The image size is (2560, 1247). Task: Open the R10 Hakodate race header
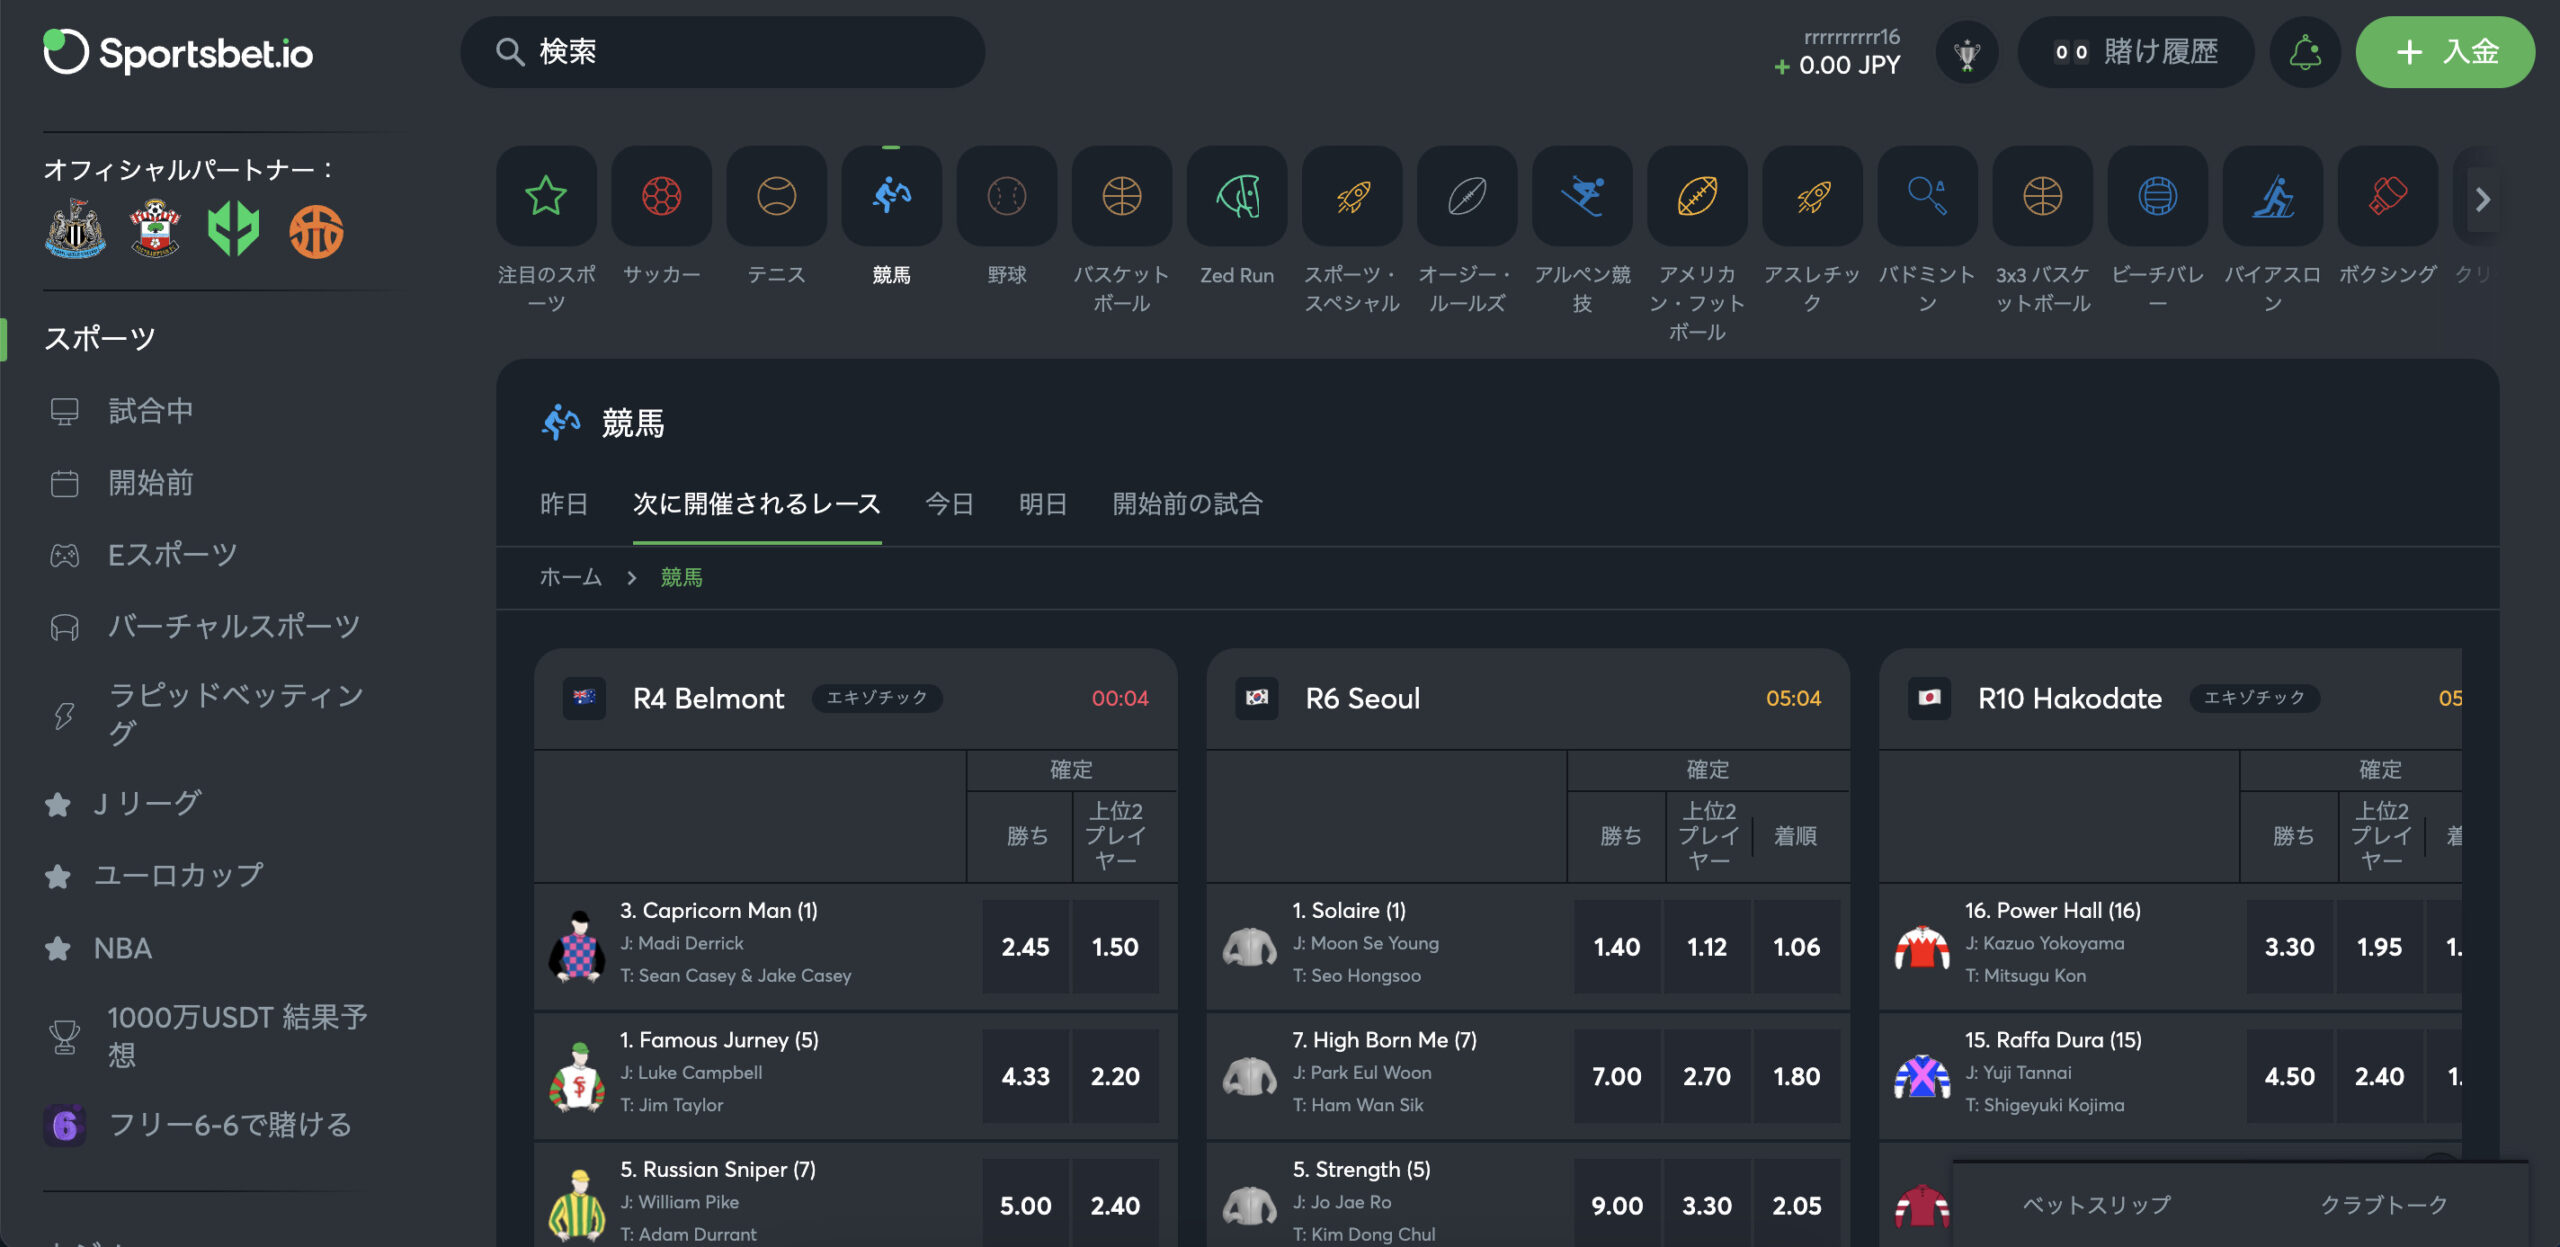pos(2170,698)
